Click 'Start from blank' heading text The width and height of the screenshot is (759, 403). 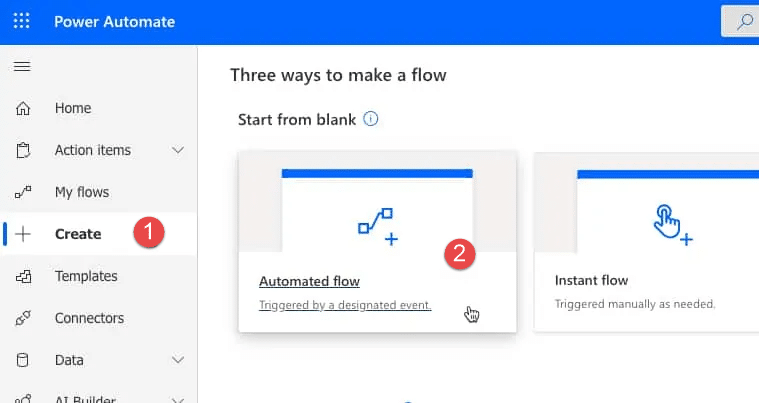297,119
